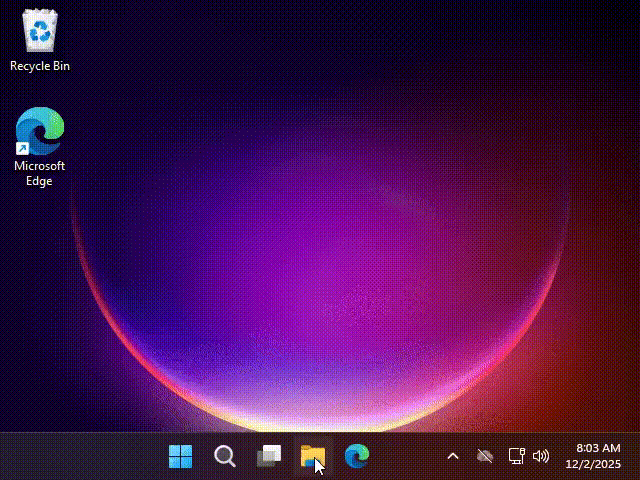Click the "Microsoft Edge" text label
Screen dimensions: 640x480
click(40, 173)
